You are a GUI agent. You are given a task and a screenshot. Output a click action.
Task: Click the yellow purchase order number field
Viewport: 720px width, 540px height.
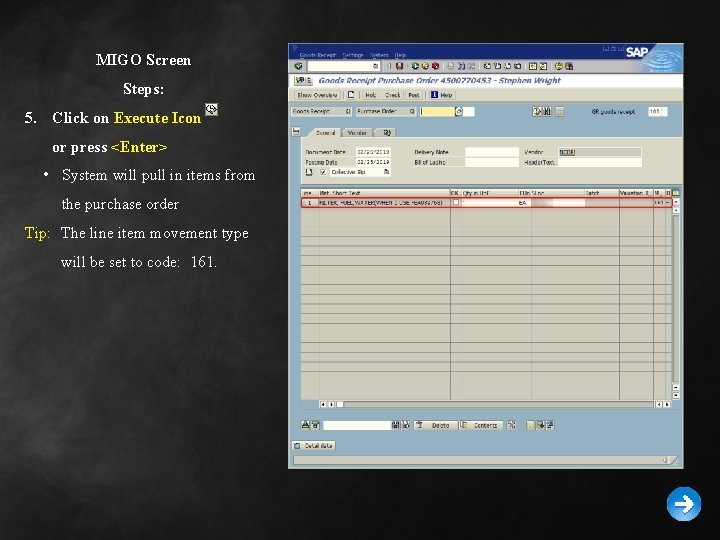coord(437,112)
